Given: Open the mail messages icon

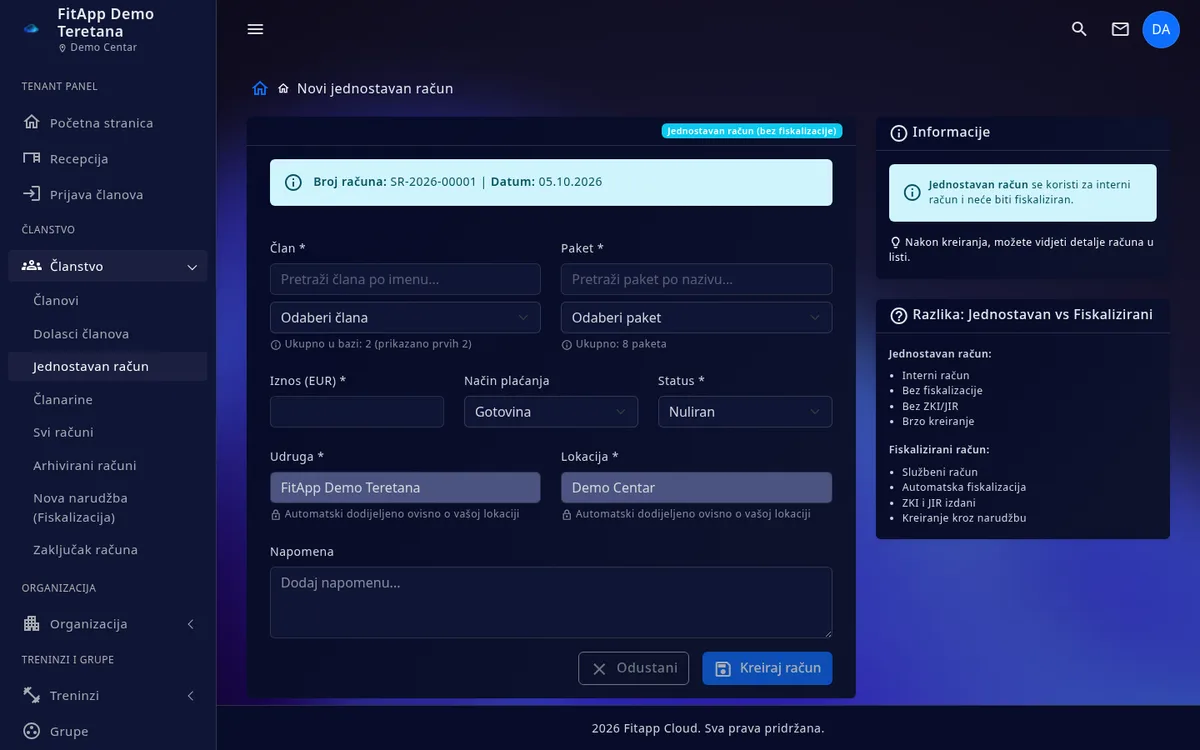Looking at the screenshot, I should [x=1120, y=29].
